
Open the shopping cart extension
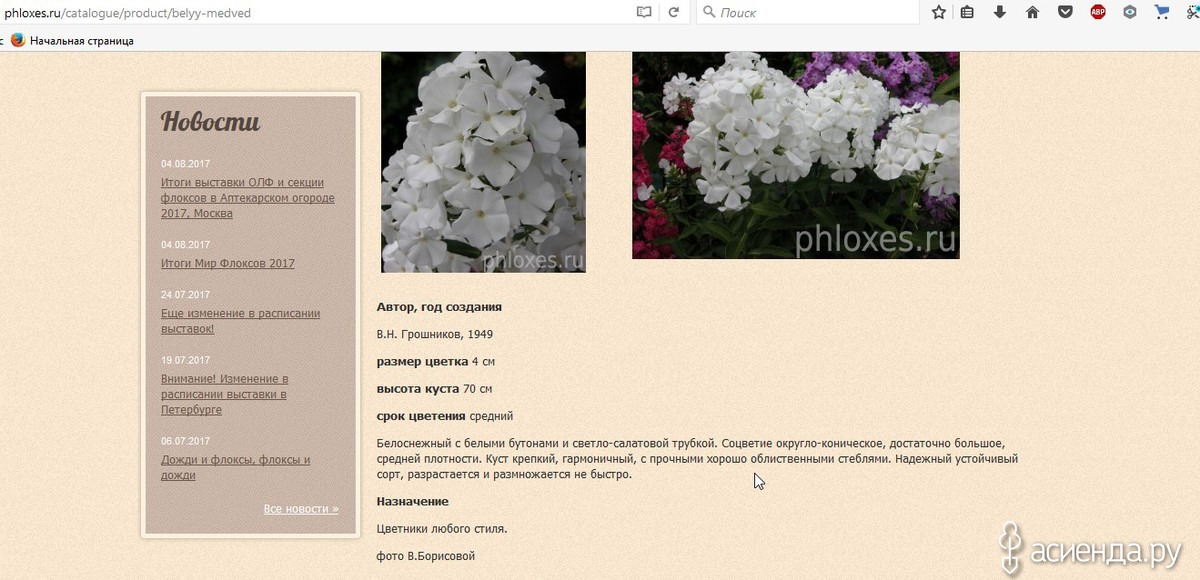point(1162,12)
